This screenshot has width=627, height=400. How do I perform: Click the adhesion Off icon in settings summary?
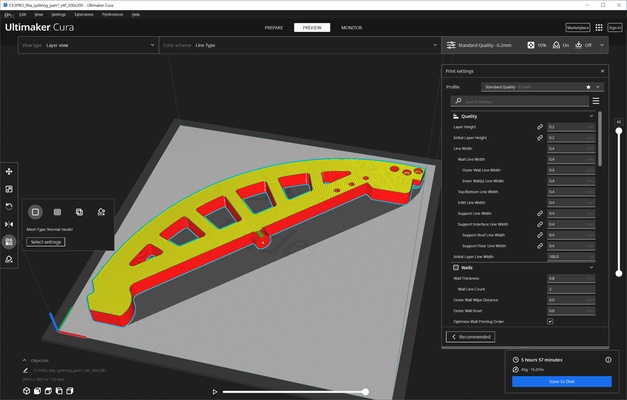579,45
